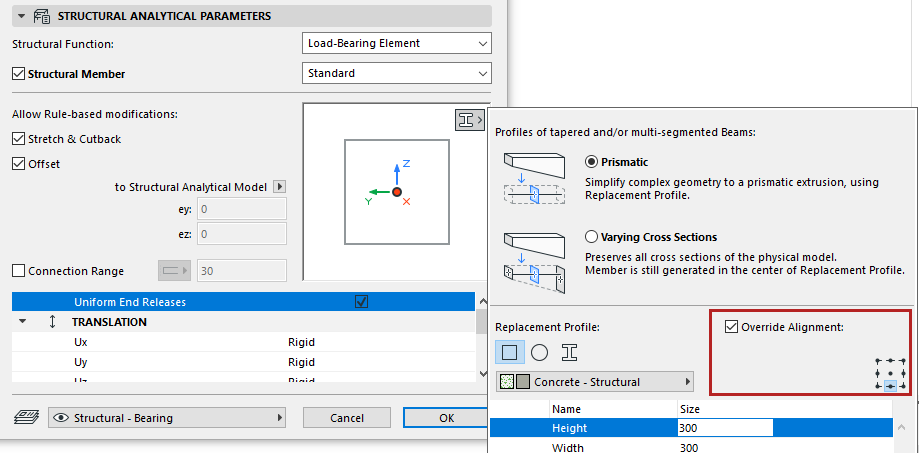Click the translation arrows icon
The width and height of the screenshot is (919, 453).
click(52, 322)
